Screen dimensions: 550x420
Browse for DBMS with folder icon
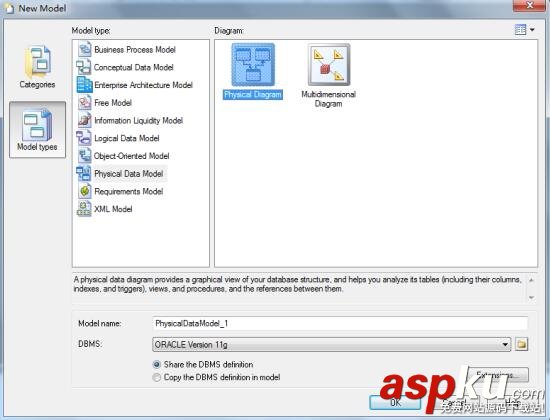point(522,344)
